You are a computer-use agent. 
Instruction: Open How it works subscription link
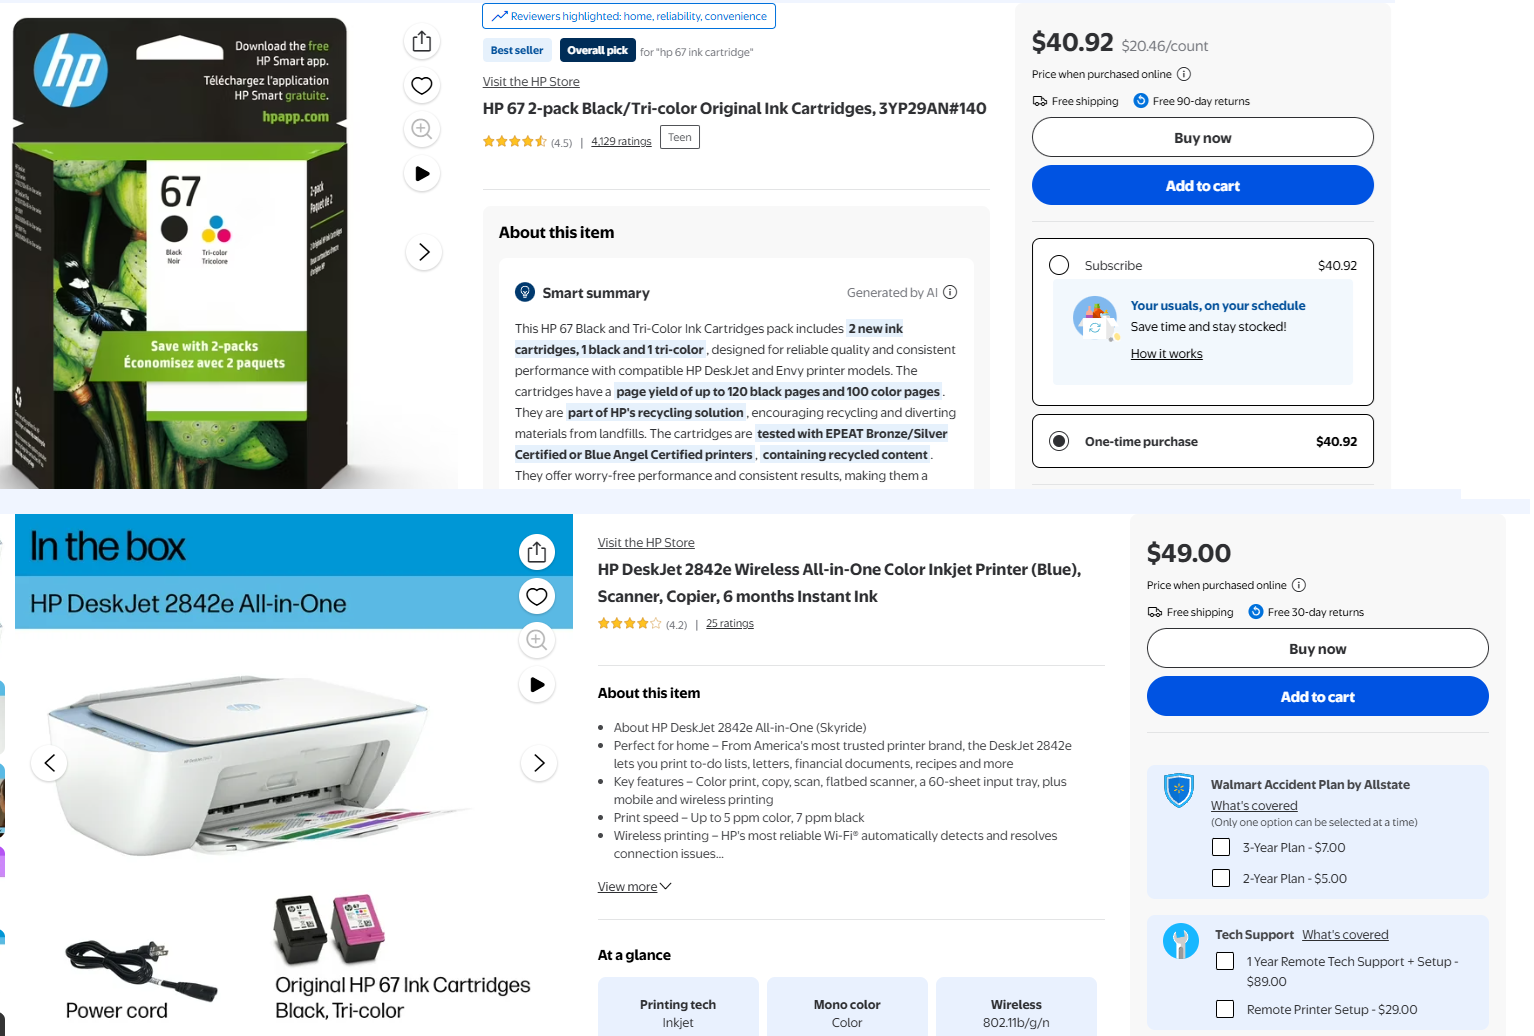tap(1167, 354)
